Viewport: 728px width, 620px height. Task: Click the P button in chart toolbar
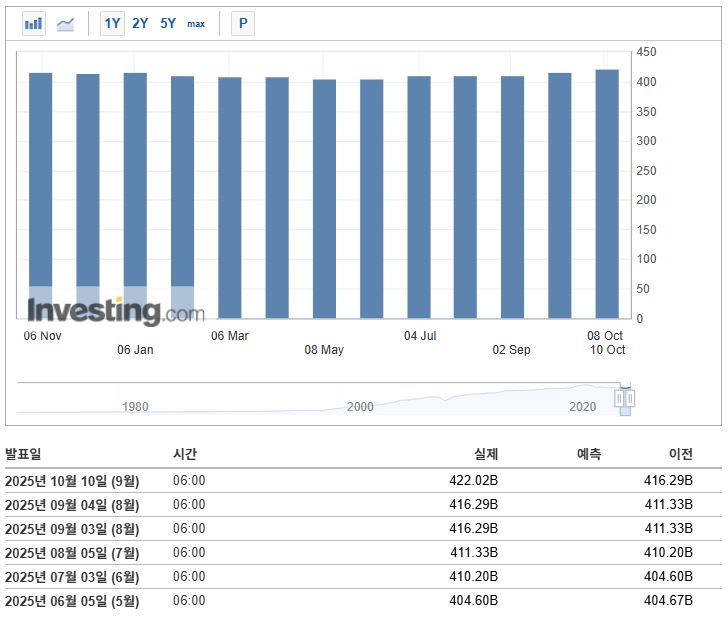coord(243,23)
